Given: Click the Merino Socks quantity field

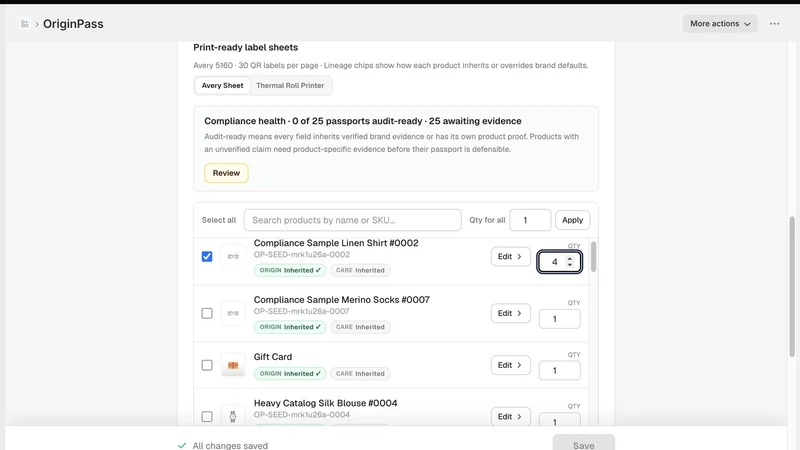Looking at the screenshot, I should [x=560, y=319].
